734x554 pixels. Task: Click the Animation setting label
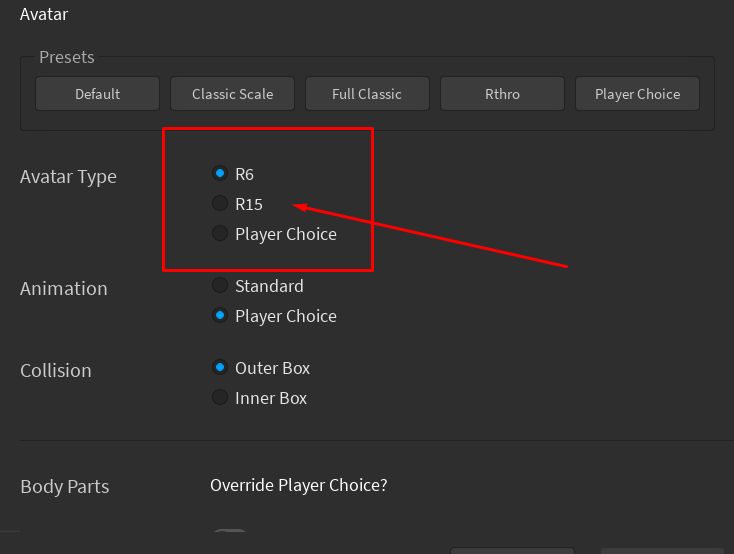coord(63,289)
